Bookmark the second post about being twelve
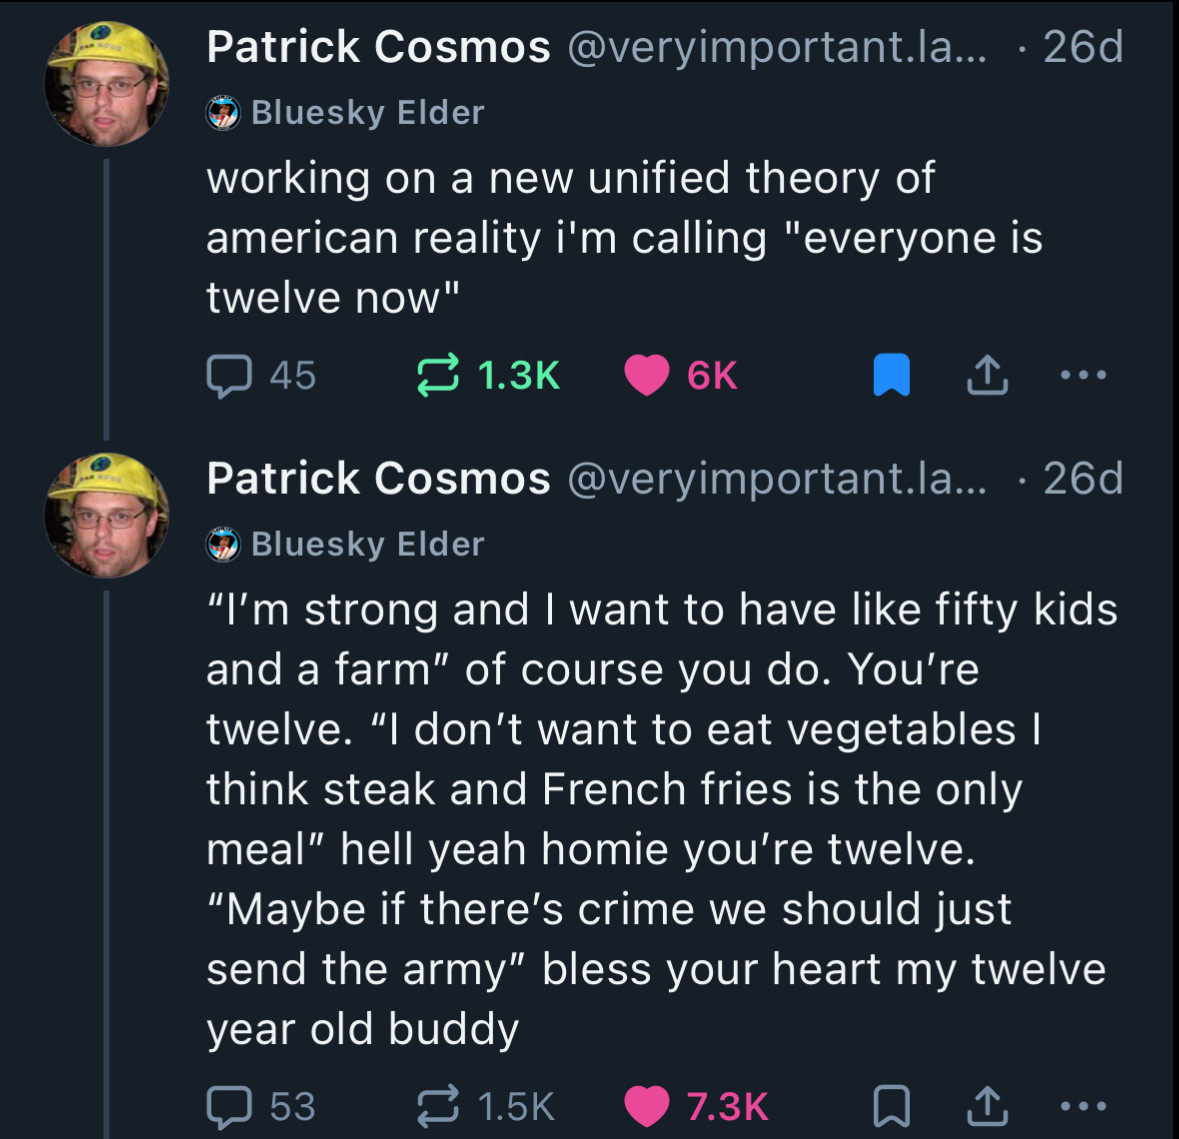This screenshot has width=1179, height=1139. click(x=891, y=1106)
